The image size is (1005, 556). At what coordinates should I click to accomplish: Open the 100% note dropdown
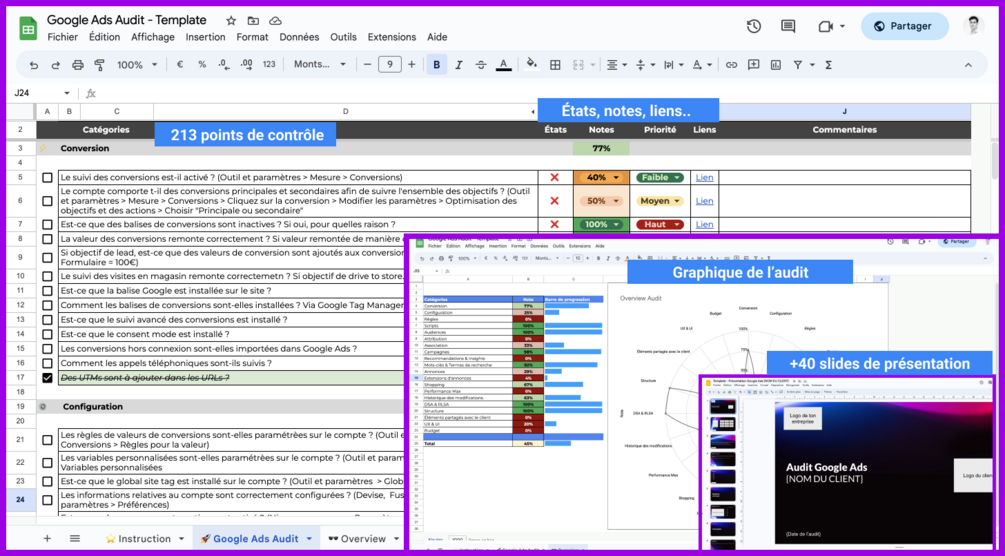(x=617, y=224)
